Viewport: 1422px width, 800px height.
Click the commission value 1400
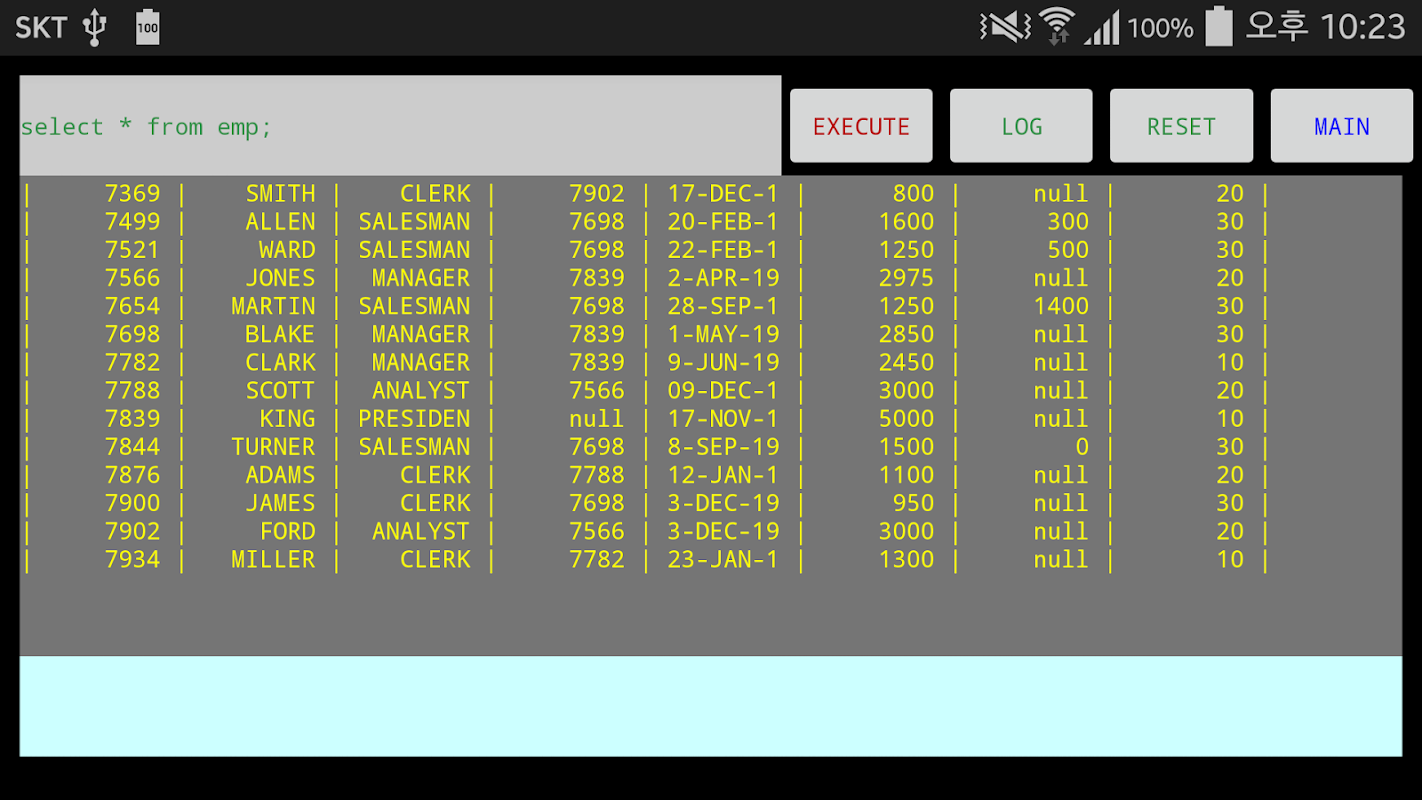tap(1061, 306)
